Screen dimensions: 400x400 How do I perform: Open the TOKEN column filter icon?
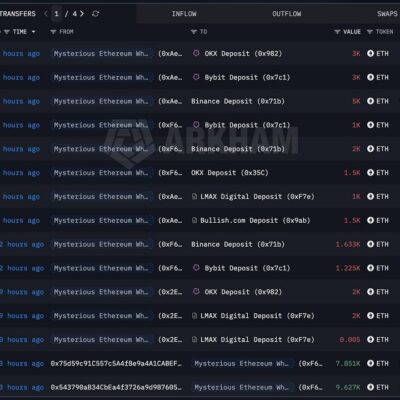[370, 32]
